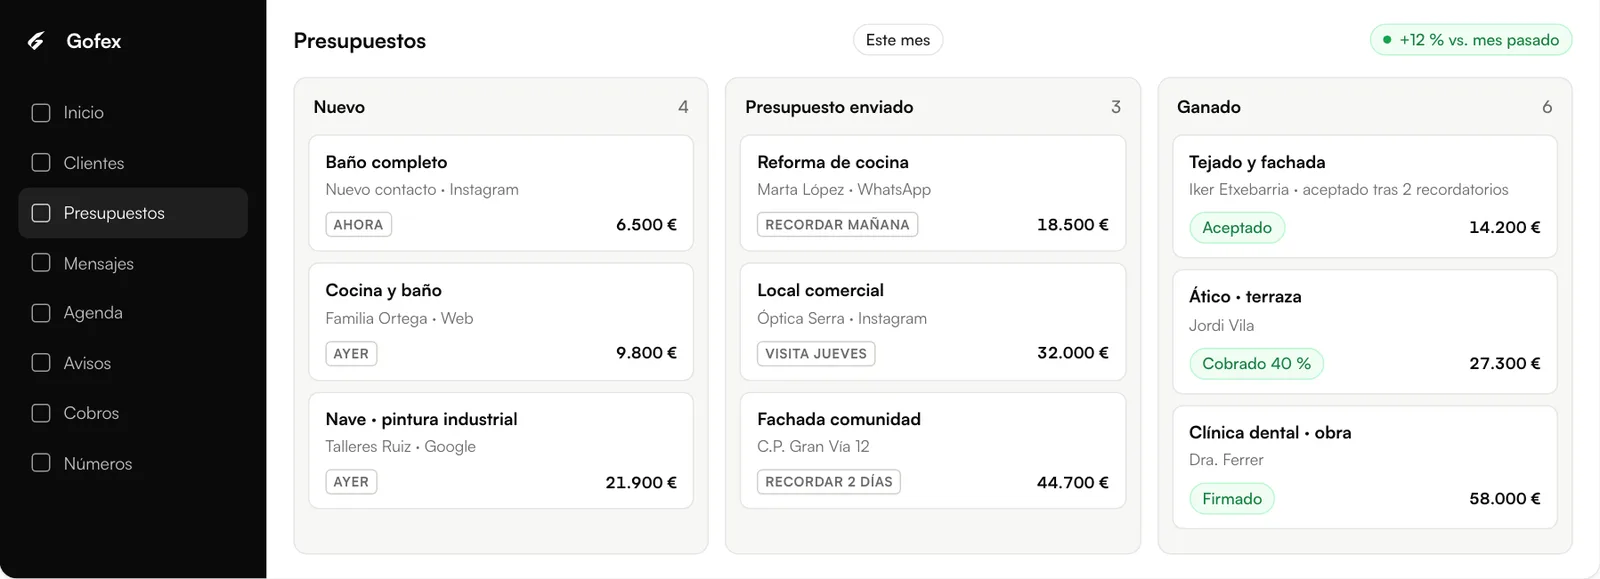Click the Dra. Ferrer client name

[x=1226, y=460]
